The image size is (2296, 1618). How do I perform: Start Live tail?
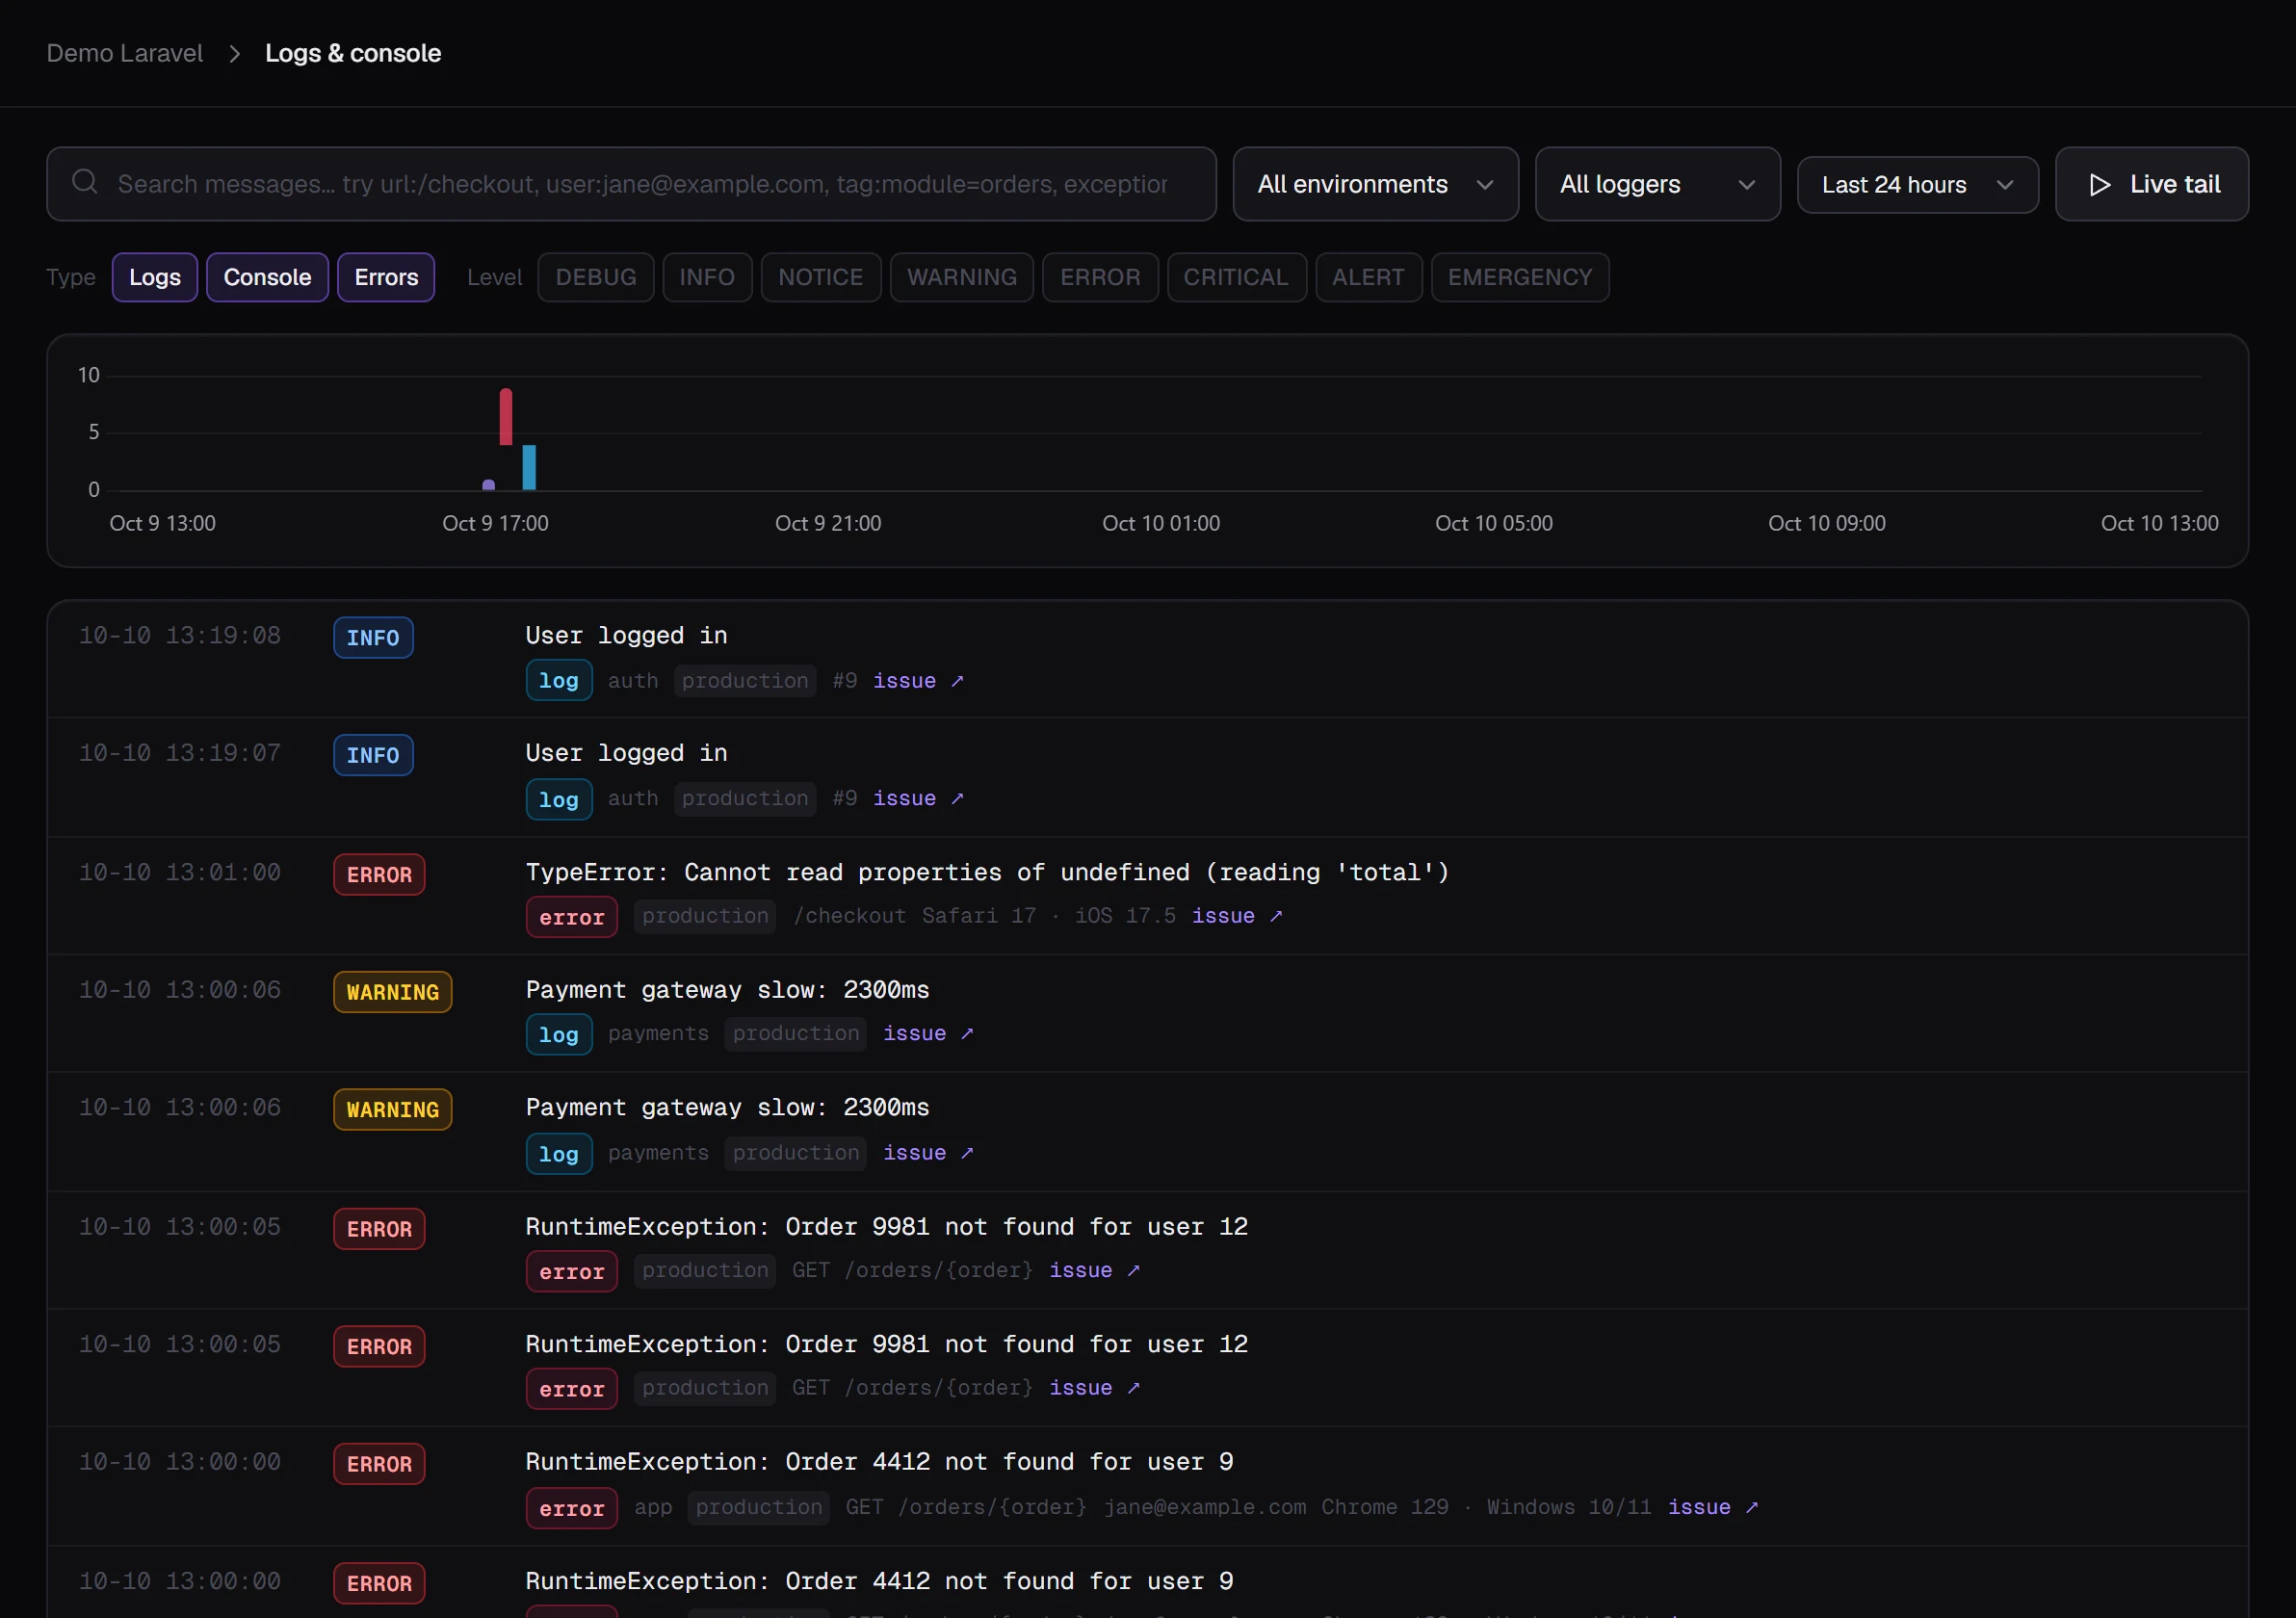pyautogui.click(x=2152, y=184)
